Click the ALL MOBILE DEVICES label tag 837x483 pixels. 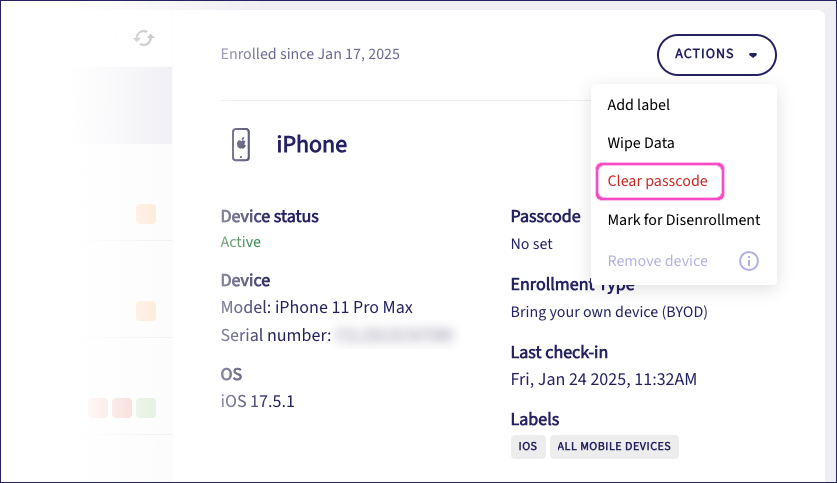pos(614,446)
